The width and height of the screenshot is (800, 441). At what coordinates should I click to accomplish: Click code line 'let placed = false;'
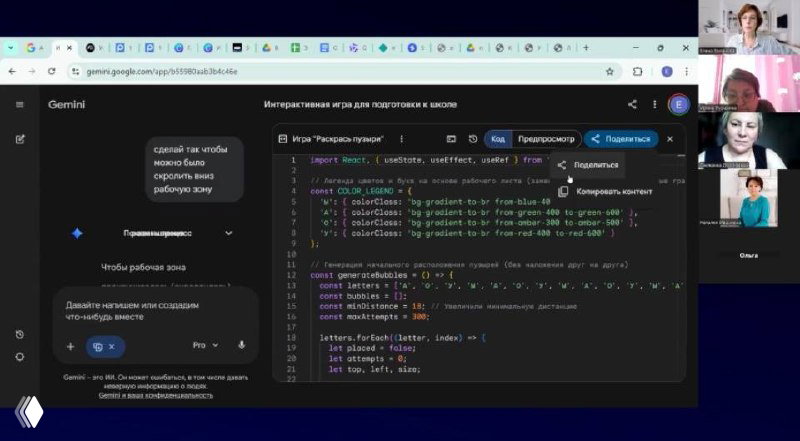(x=372, y=348)
